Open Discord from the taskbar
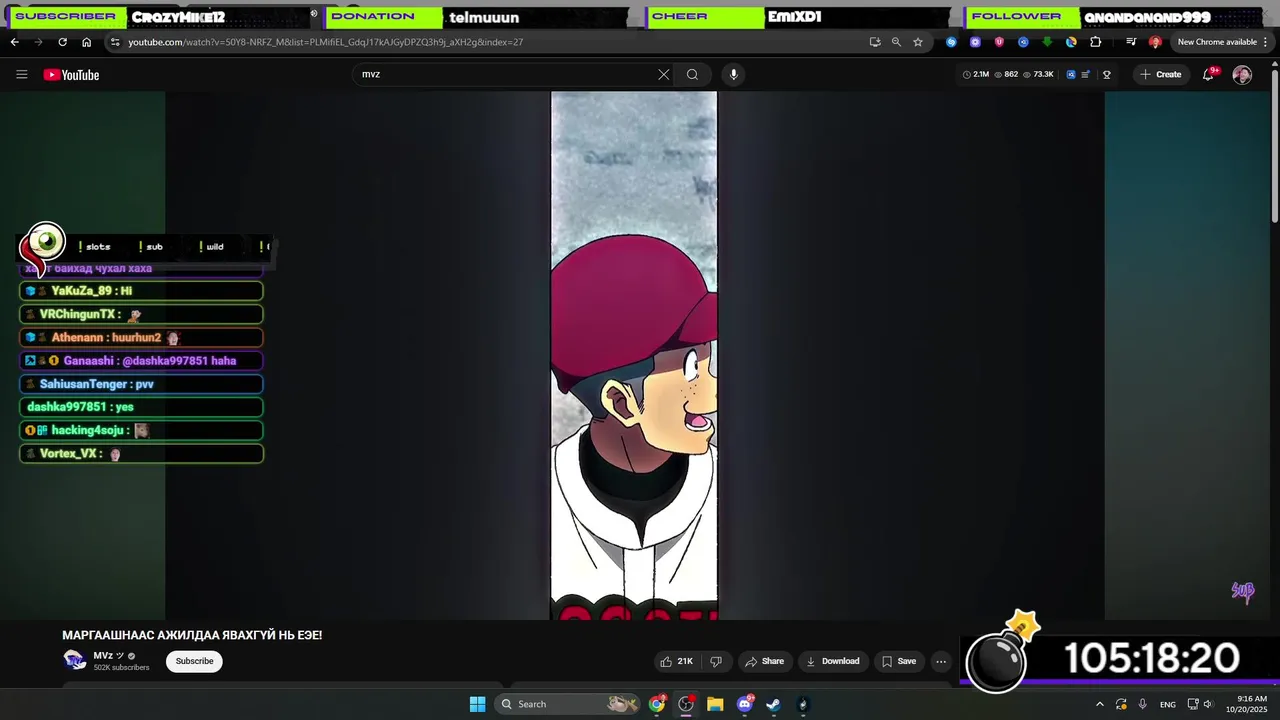Image resolution: width=1280 pixels, height=720 pixels. click(x=745, y=704)
